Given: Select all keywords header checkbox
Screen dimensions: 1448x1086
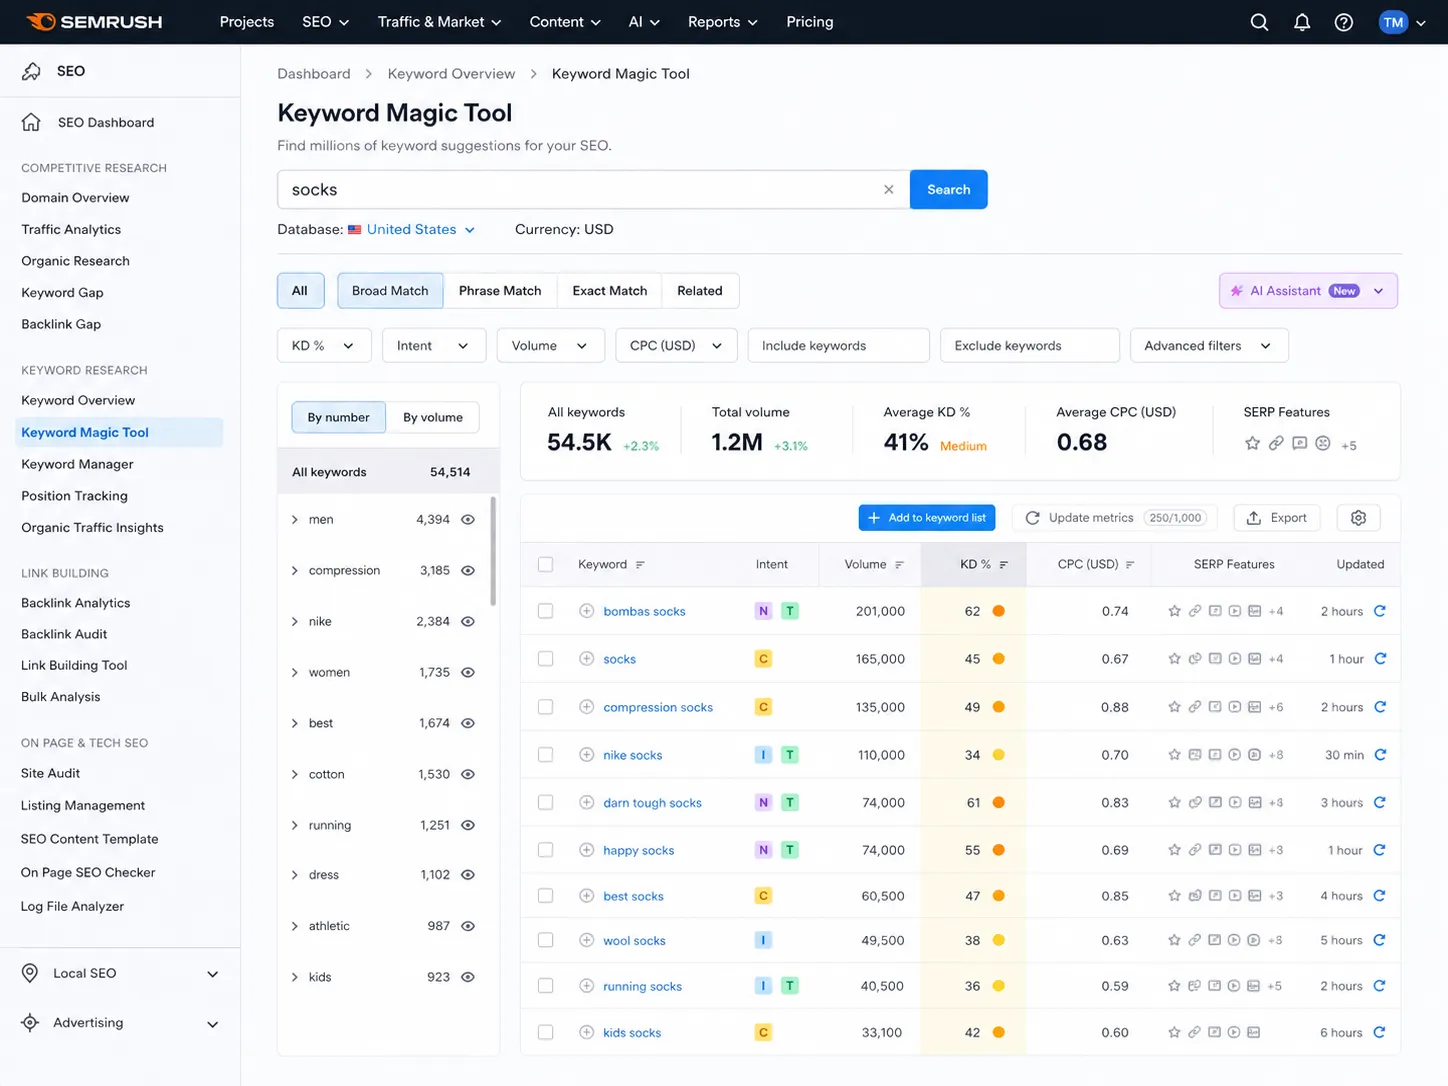Looking at the screenshot, I should tap(545, 564).
